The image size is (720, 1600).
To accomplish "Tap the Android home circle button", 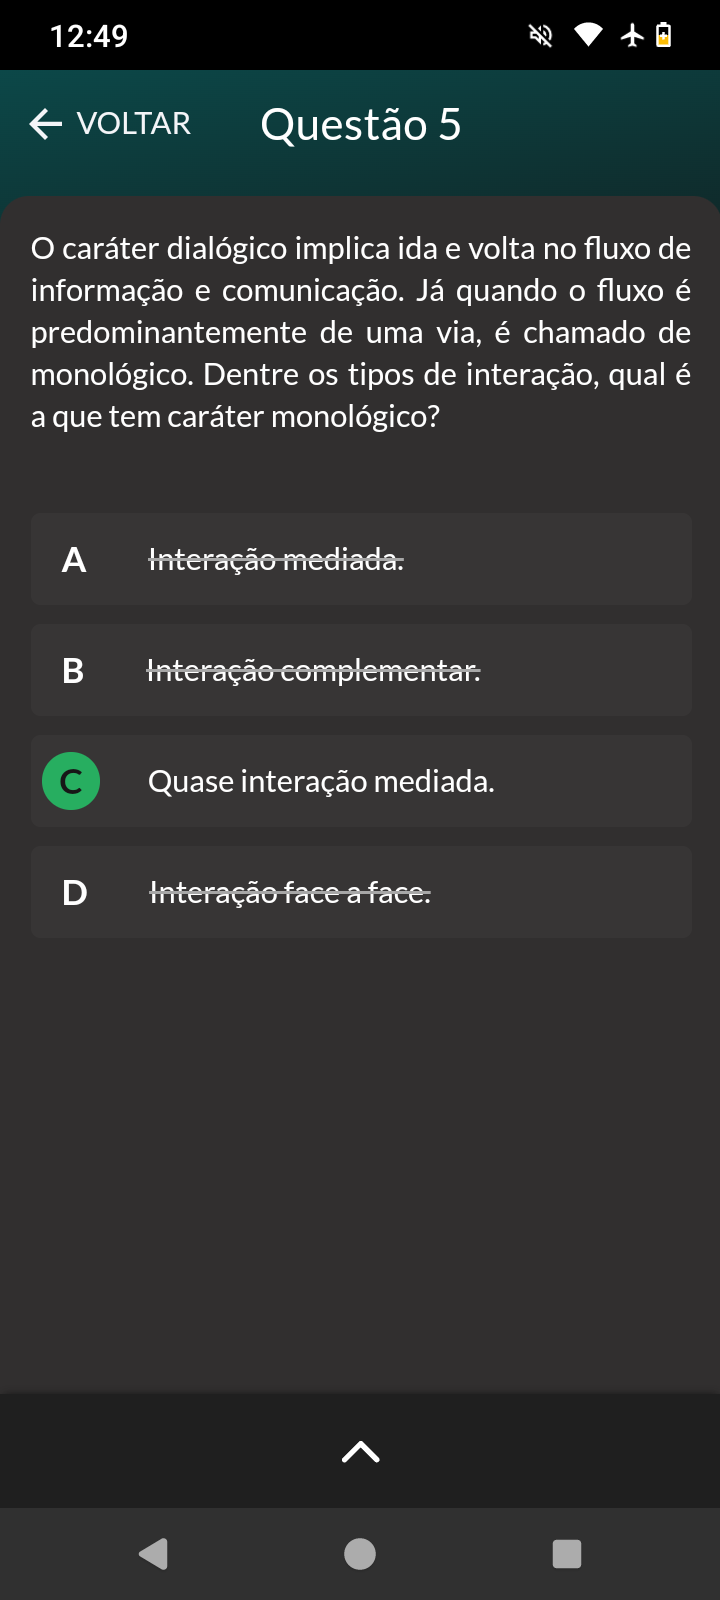I will click(360, 1554).
